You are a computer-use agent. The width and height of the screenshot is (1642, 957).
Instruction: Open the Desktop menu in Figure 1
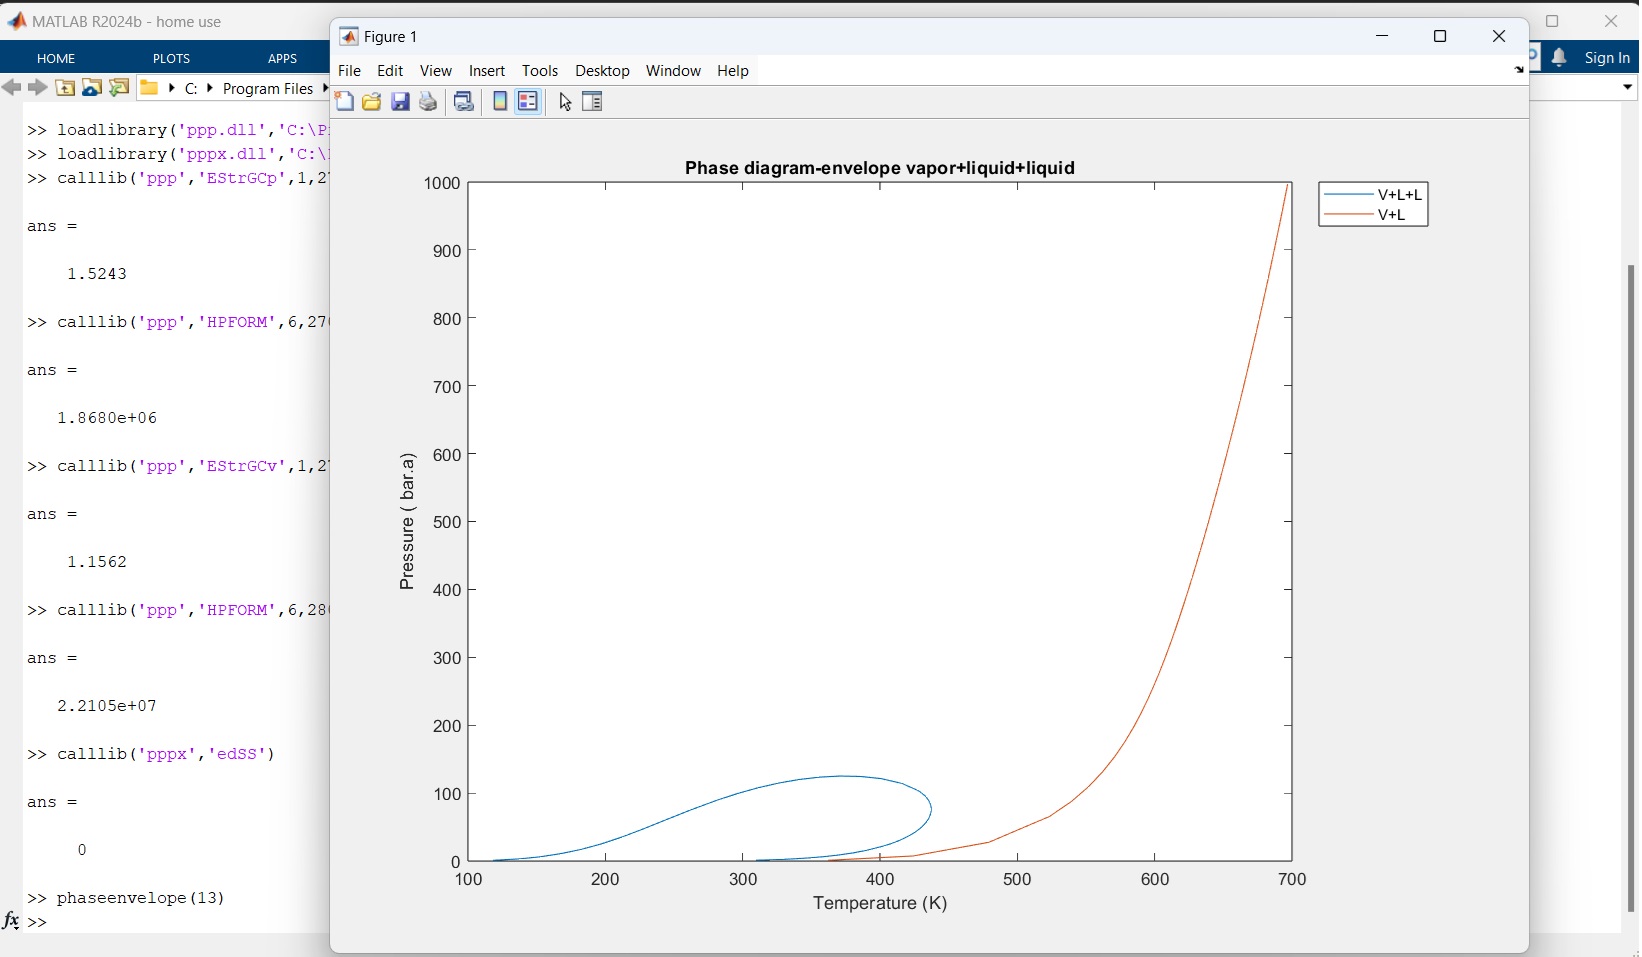[x=602, y=71]
